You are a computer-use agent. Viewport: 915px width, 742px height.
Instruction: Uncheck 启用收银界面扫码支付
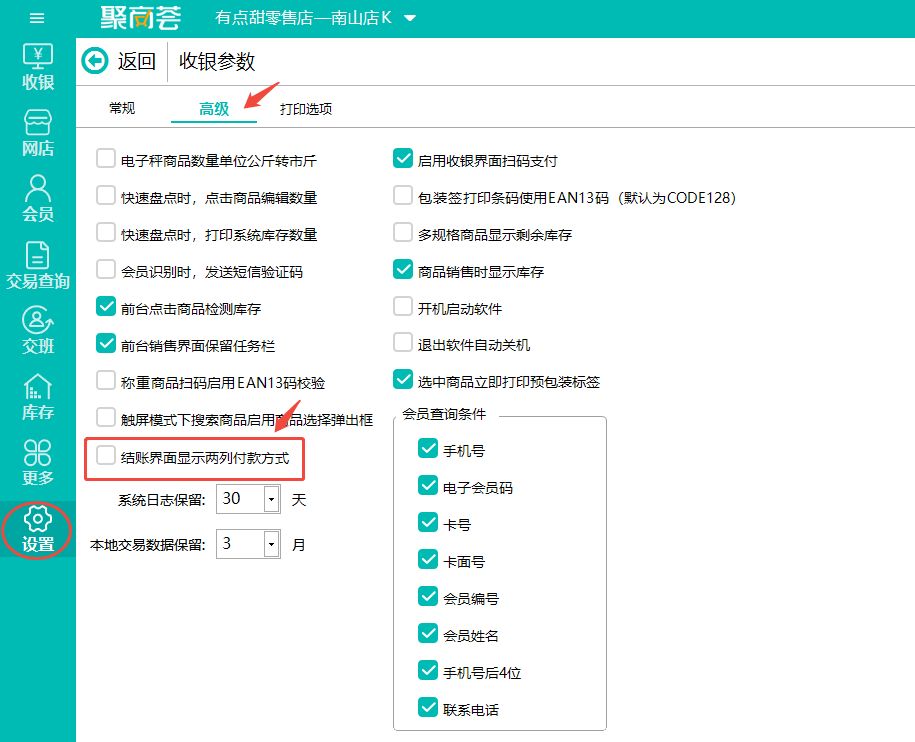(403, 159)
